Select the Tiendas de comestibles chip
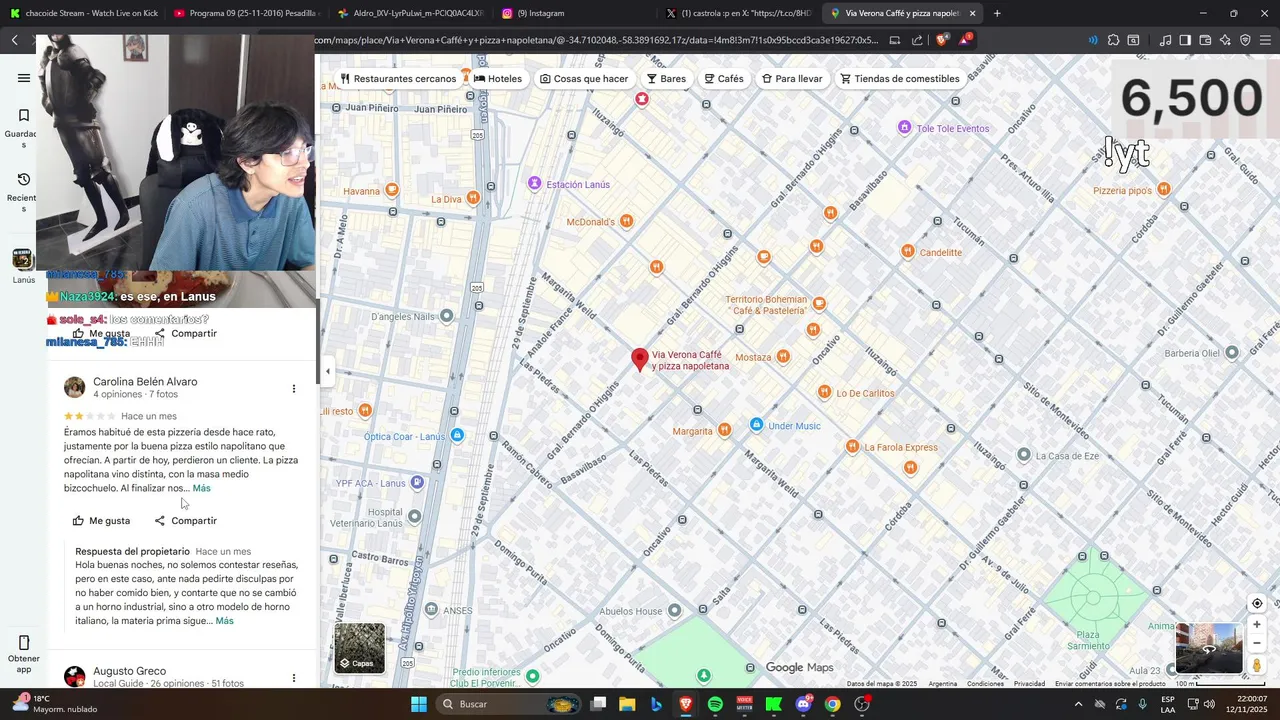The width and height of the screenshot is (1280, 720). click(x=899, y=79)
